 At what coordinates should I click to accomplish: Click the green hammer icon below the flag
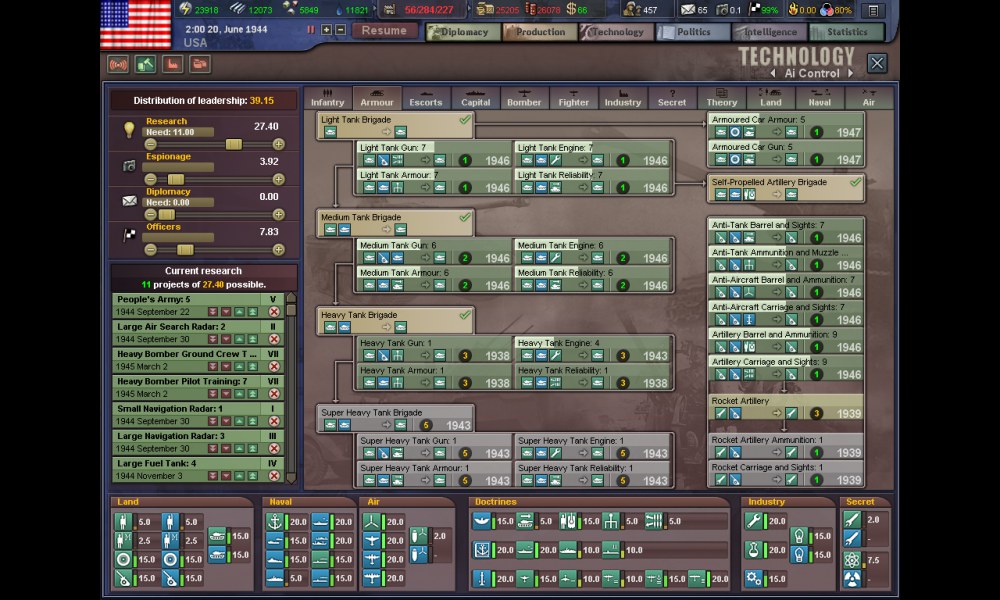[145, 64]
